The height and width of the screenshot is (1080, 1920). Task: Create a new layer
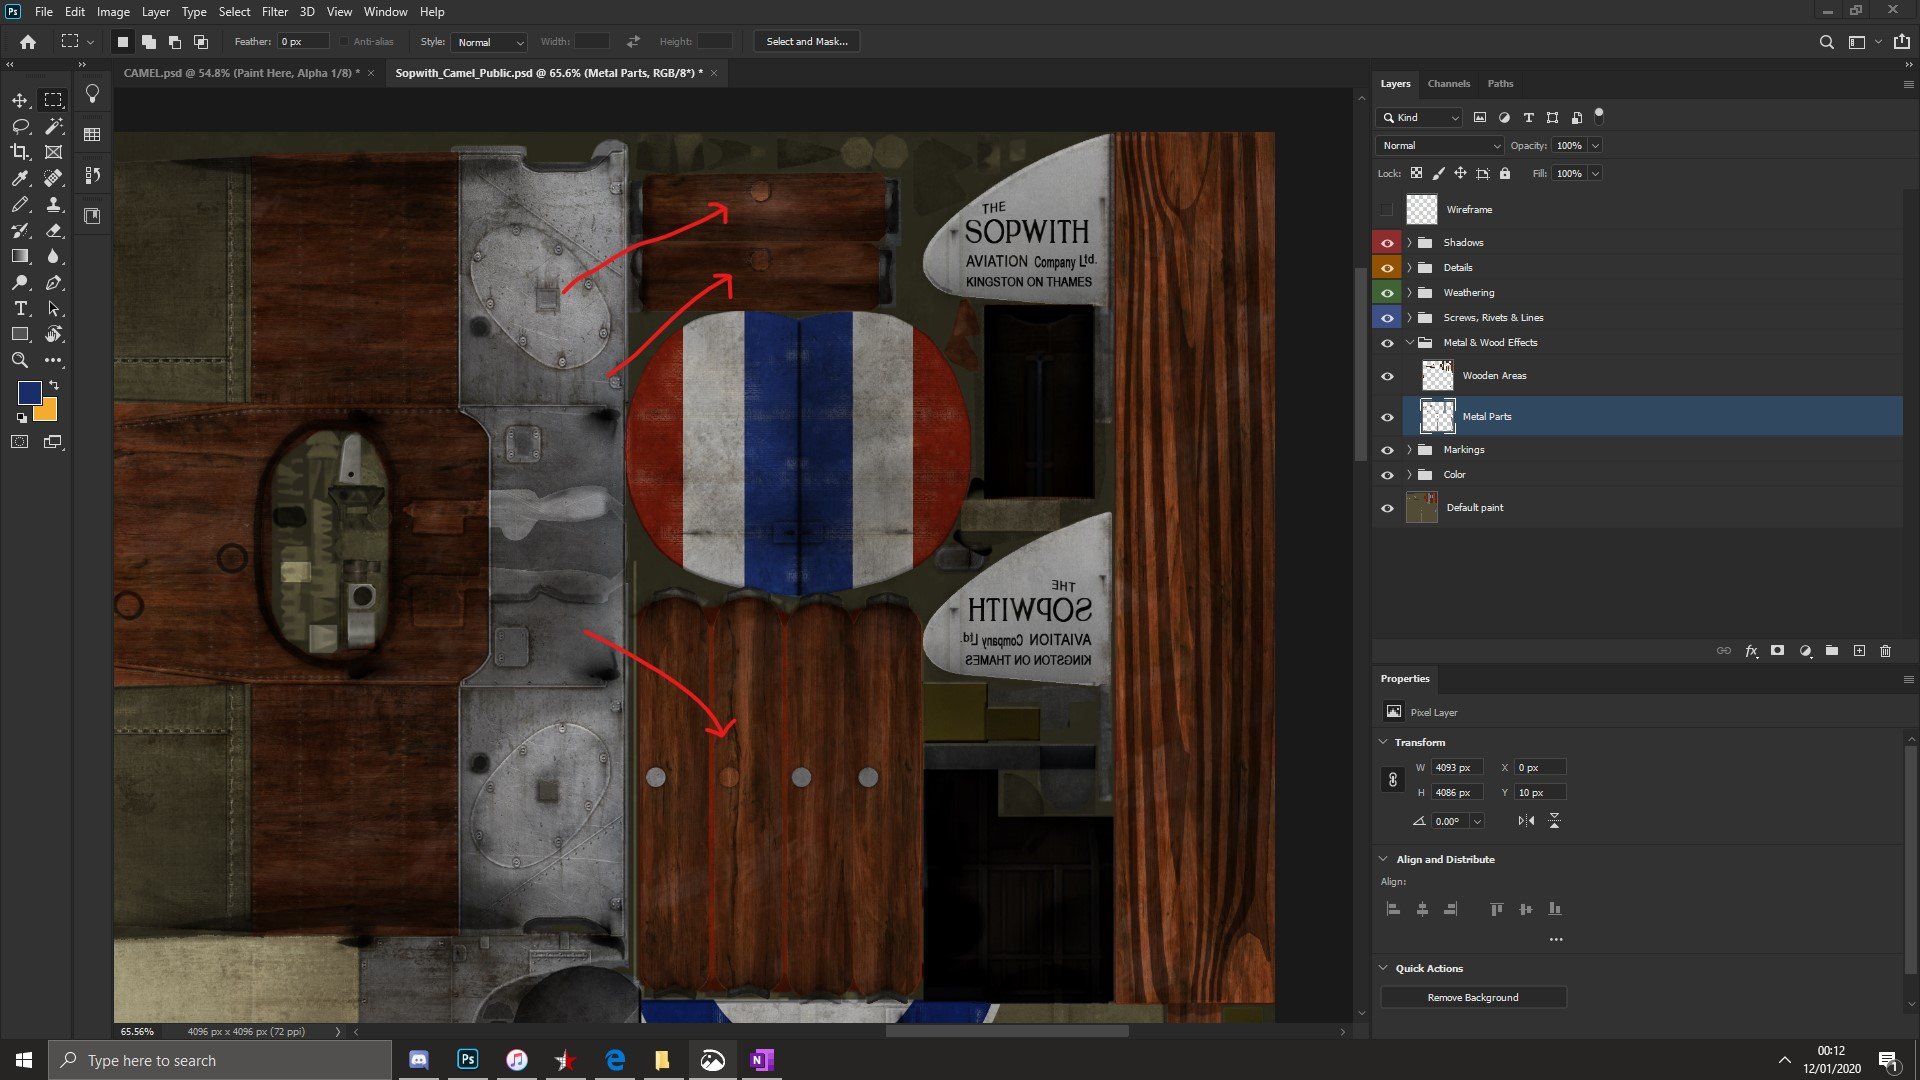point(1859,651)
